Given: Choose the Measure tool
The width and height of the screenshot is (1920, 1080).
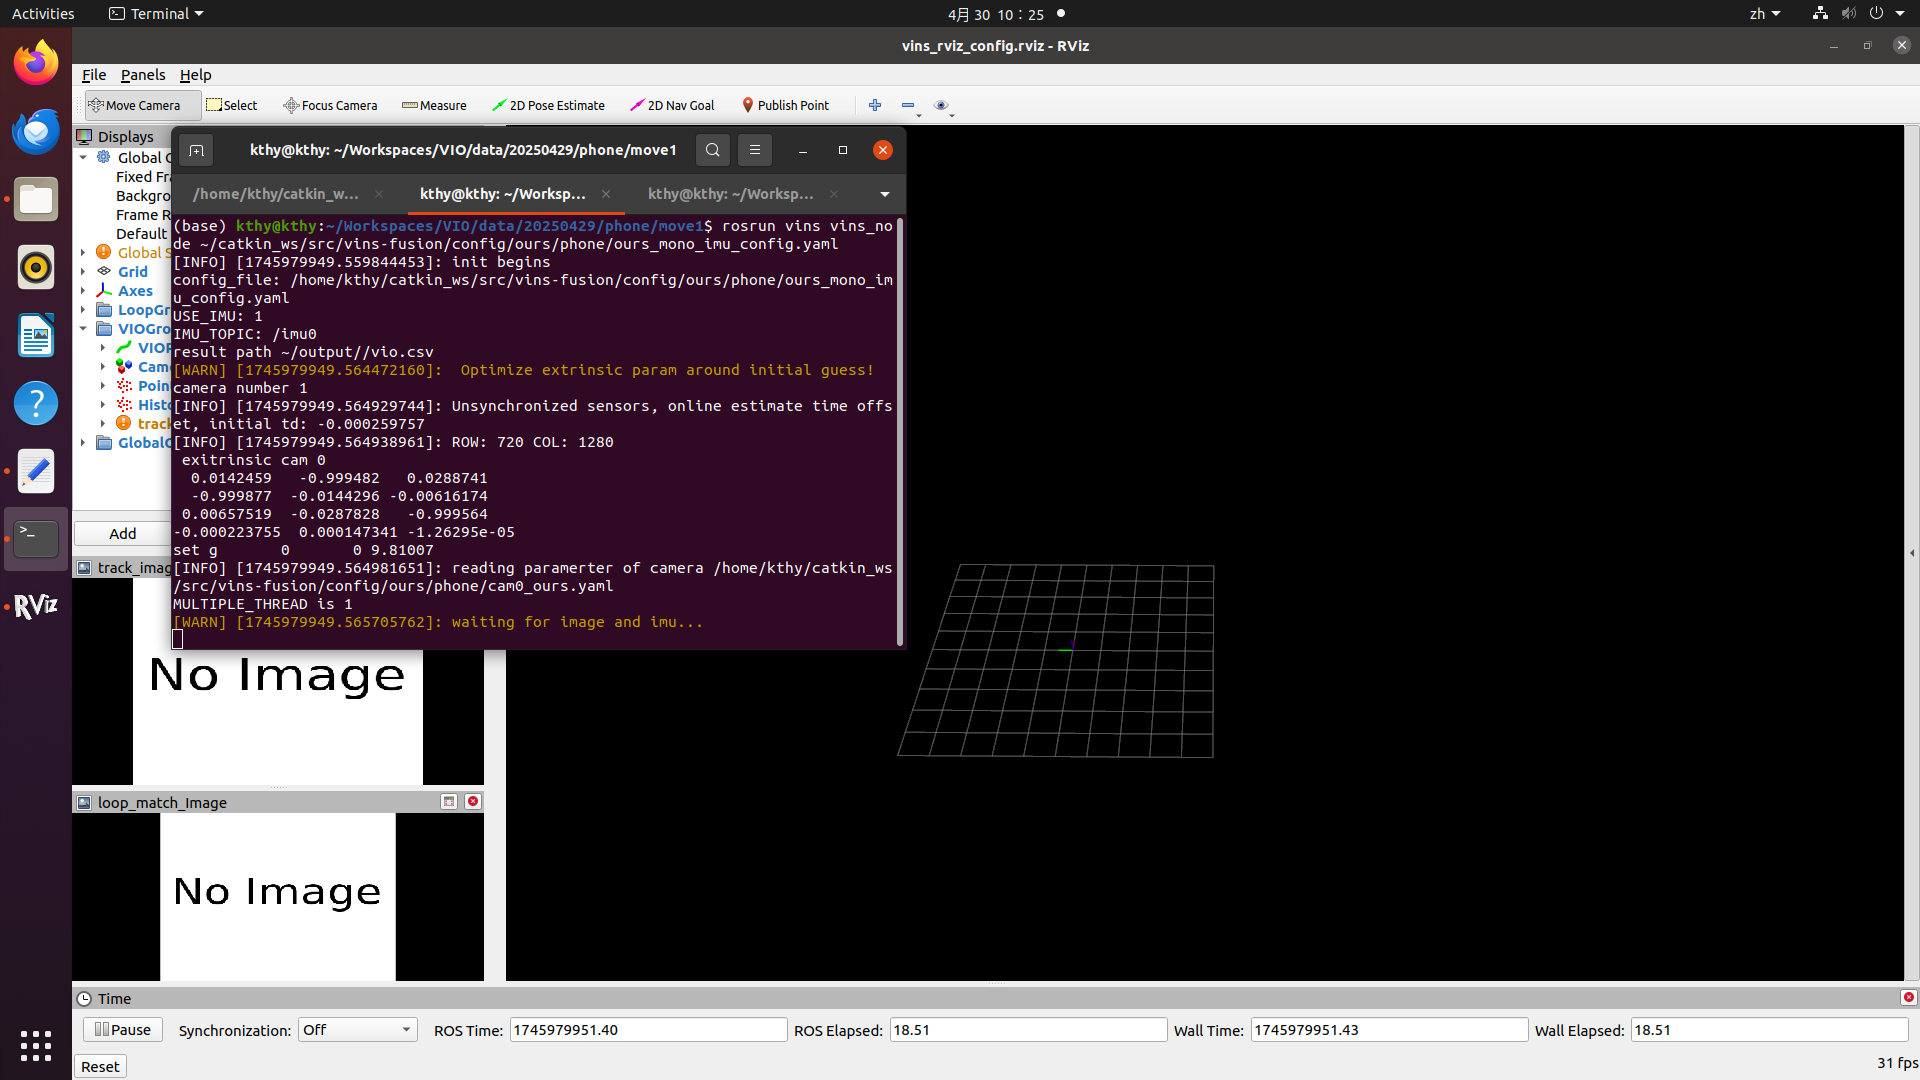Looking at the screenshot, I should tap(434, 105).
